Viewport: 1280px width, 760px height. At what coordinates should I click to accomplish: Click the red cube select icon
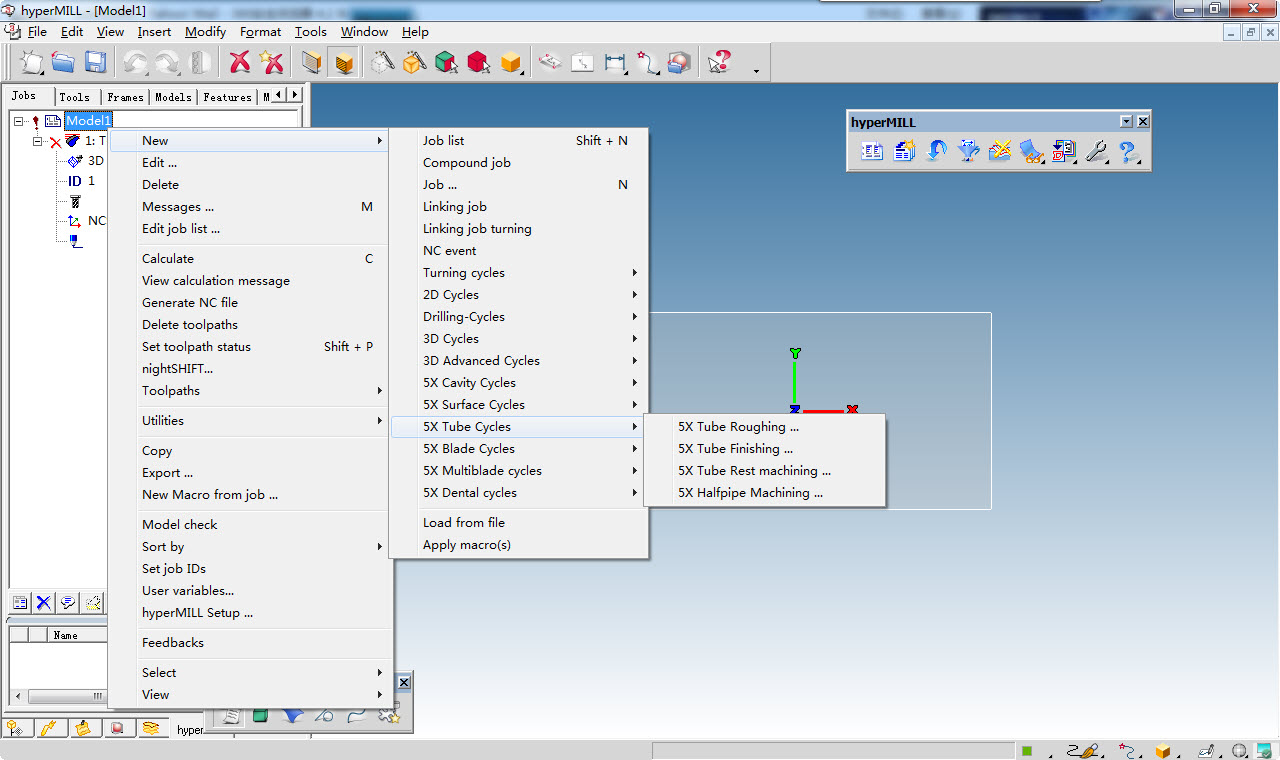tap(479, 63)
